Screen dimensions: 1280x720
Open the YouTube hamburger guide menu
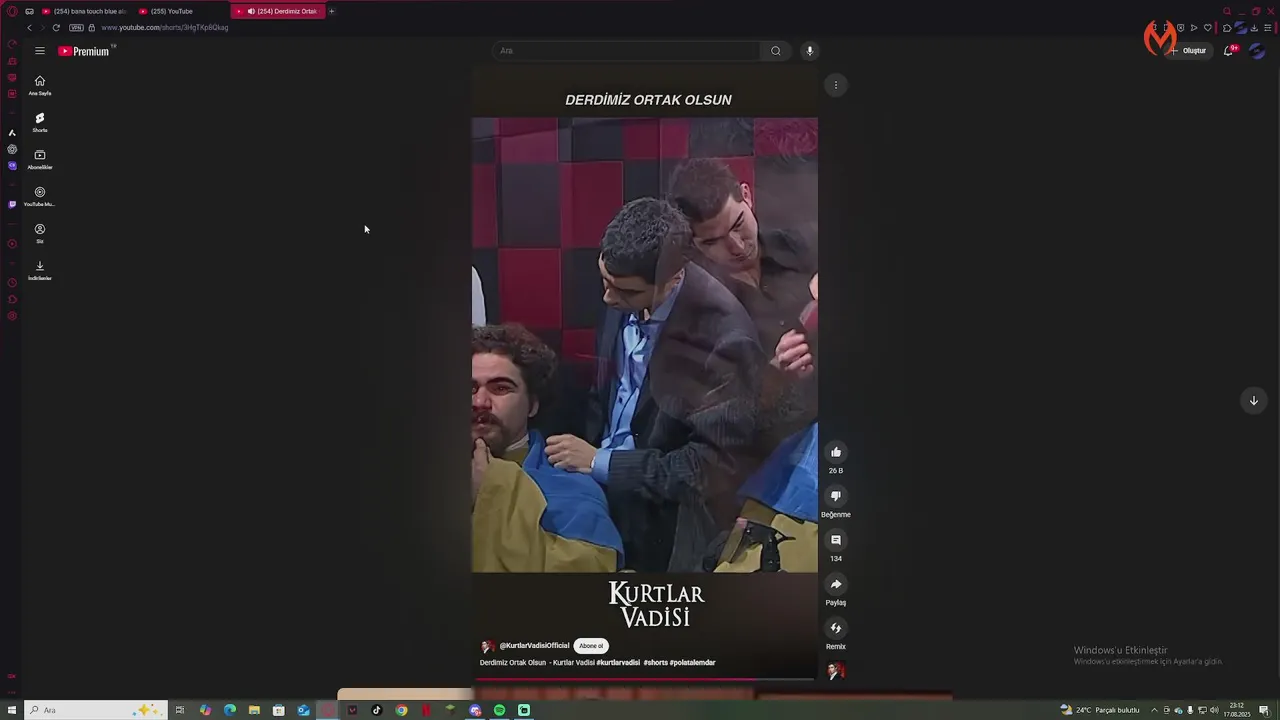point(40,51)
